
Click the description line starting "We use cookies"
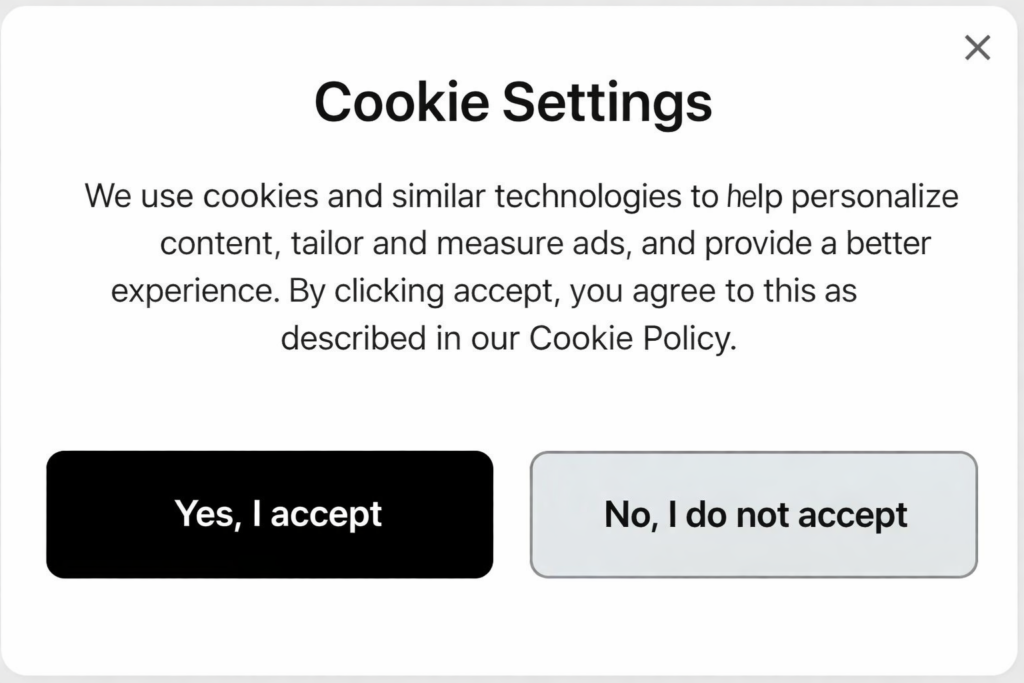(x=521, y=195)
